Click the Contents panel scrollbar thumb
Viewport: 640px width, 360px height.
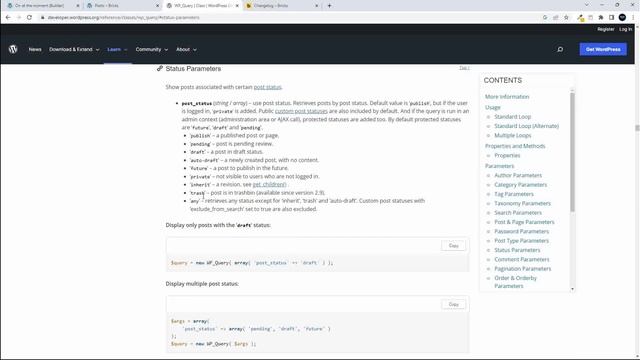[x=572, y=152]
